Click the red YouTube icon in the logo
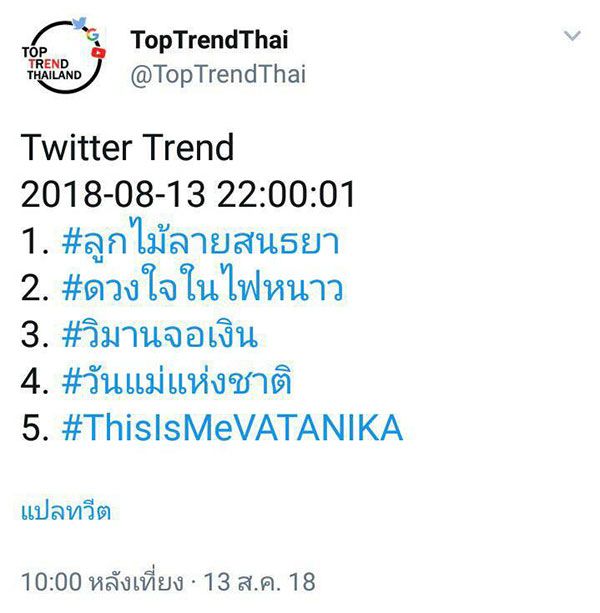The height and width of the screenshot is (613, 600). (x=98, y=51)
